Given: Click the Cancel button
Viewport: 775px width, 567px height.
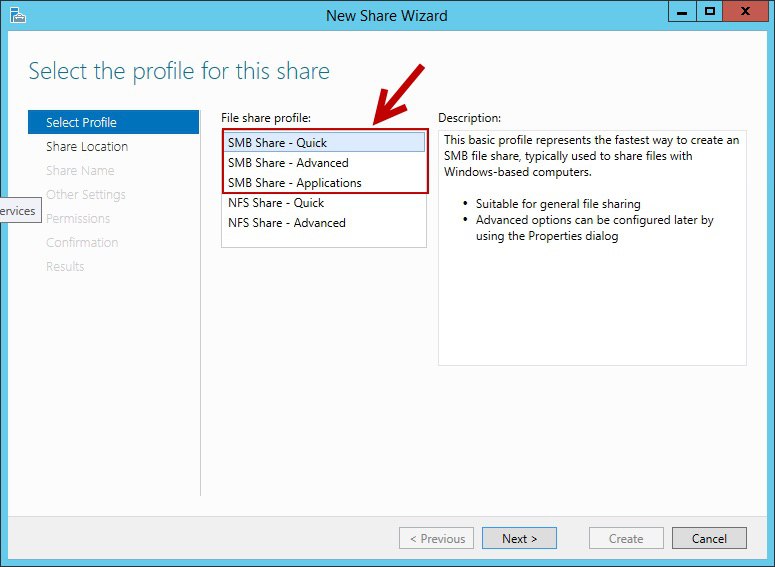Looking at the screenshot, I should pos(709,538).
